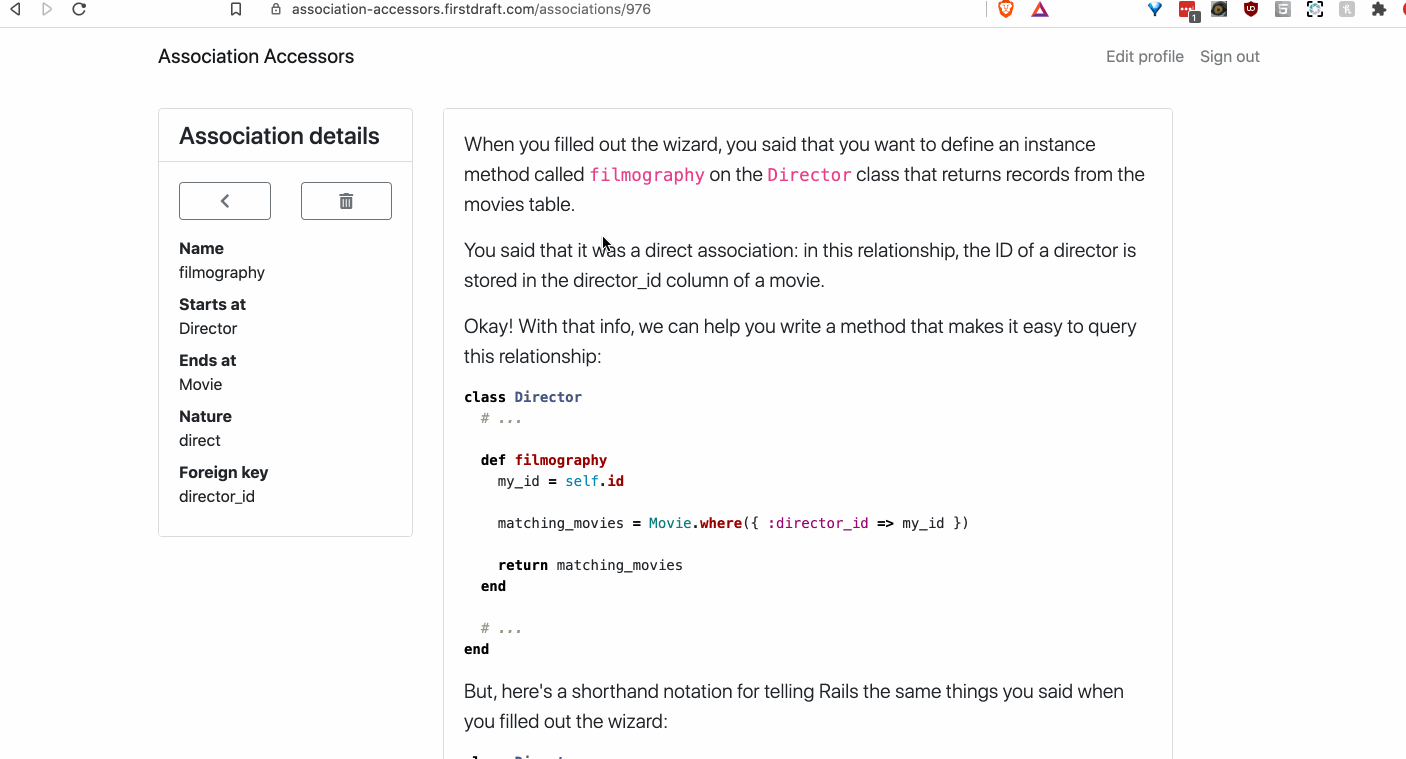Viewport: 1406px width, 759px height.
Task: Click the gray 'h' extension icon
Action: point(1347,9)
